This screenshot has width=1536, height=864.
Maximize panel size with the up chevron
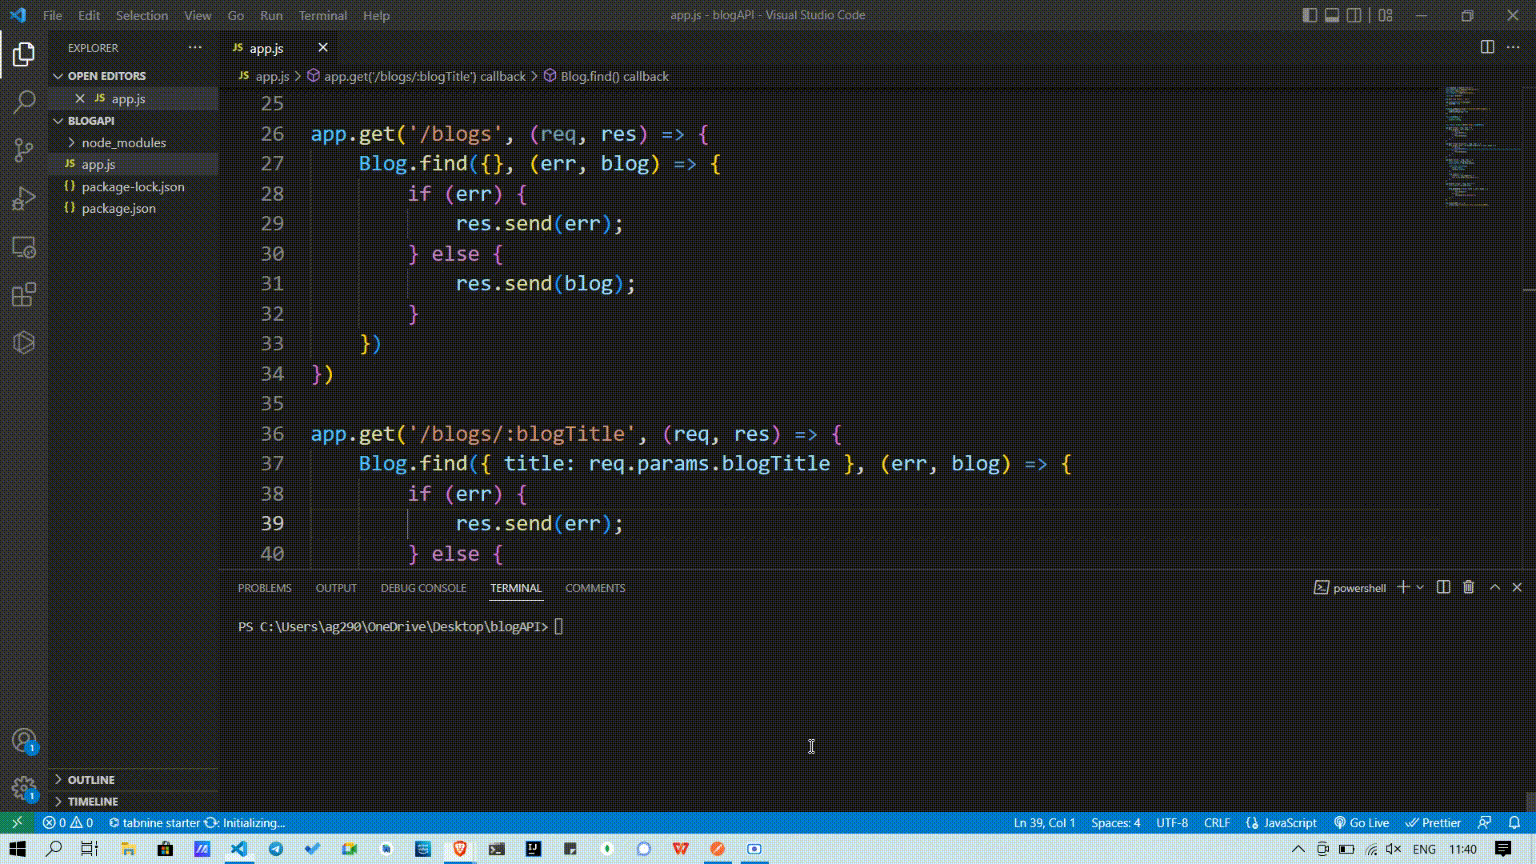[1495, 587]
